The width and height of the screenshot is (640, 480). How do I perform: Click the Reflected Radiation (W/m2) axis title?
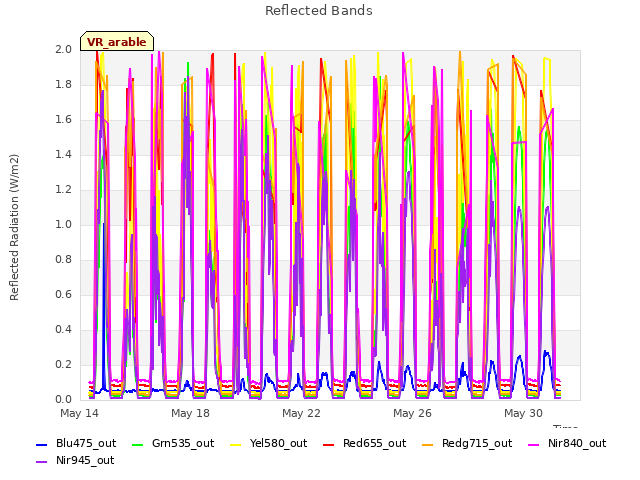tap(14, 227)
